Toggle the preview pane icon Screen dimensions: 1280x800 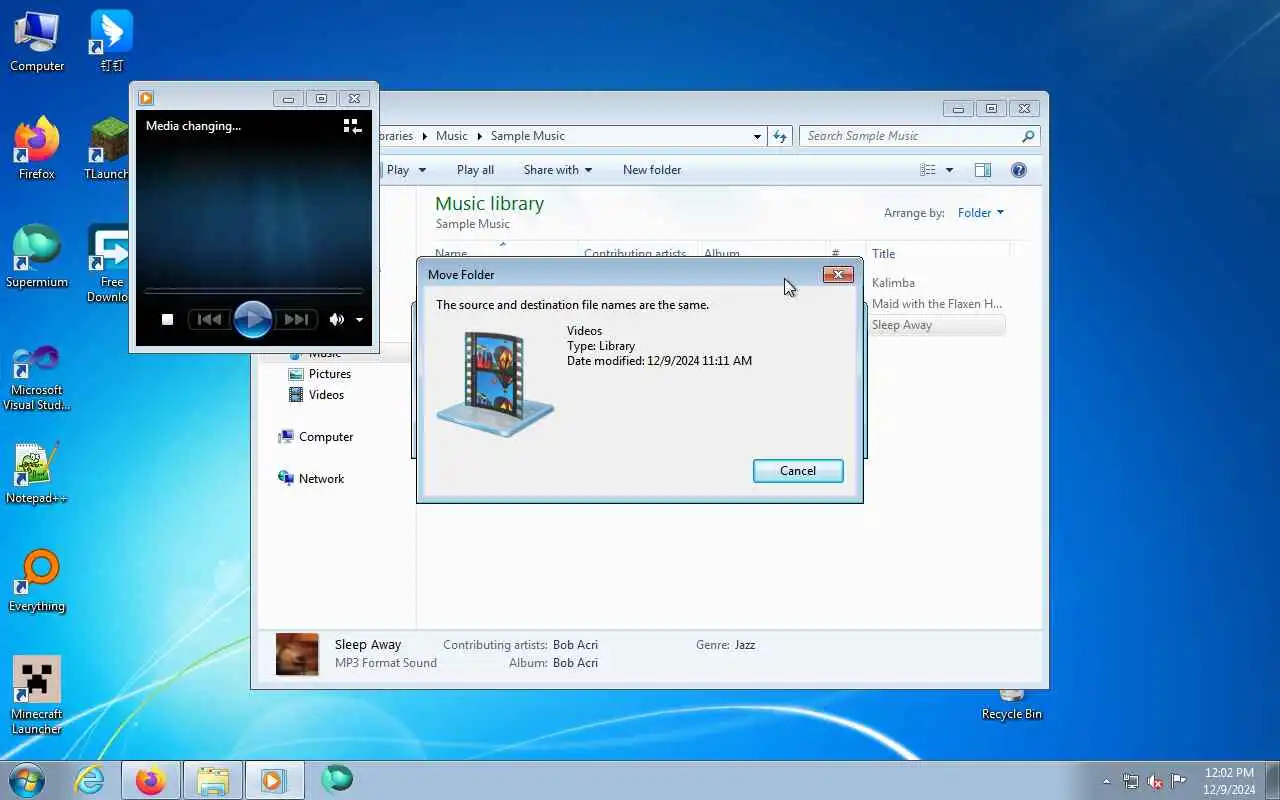tap(983, 170)
